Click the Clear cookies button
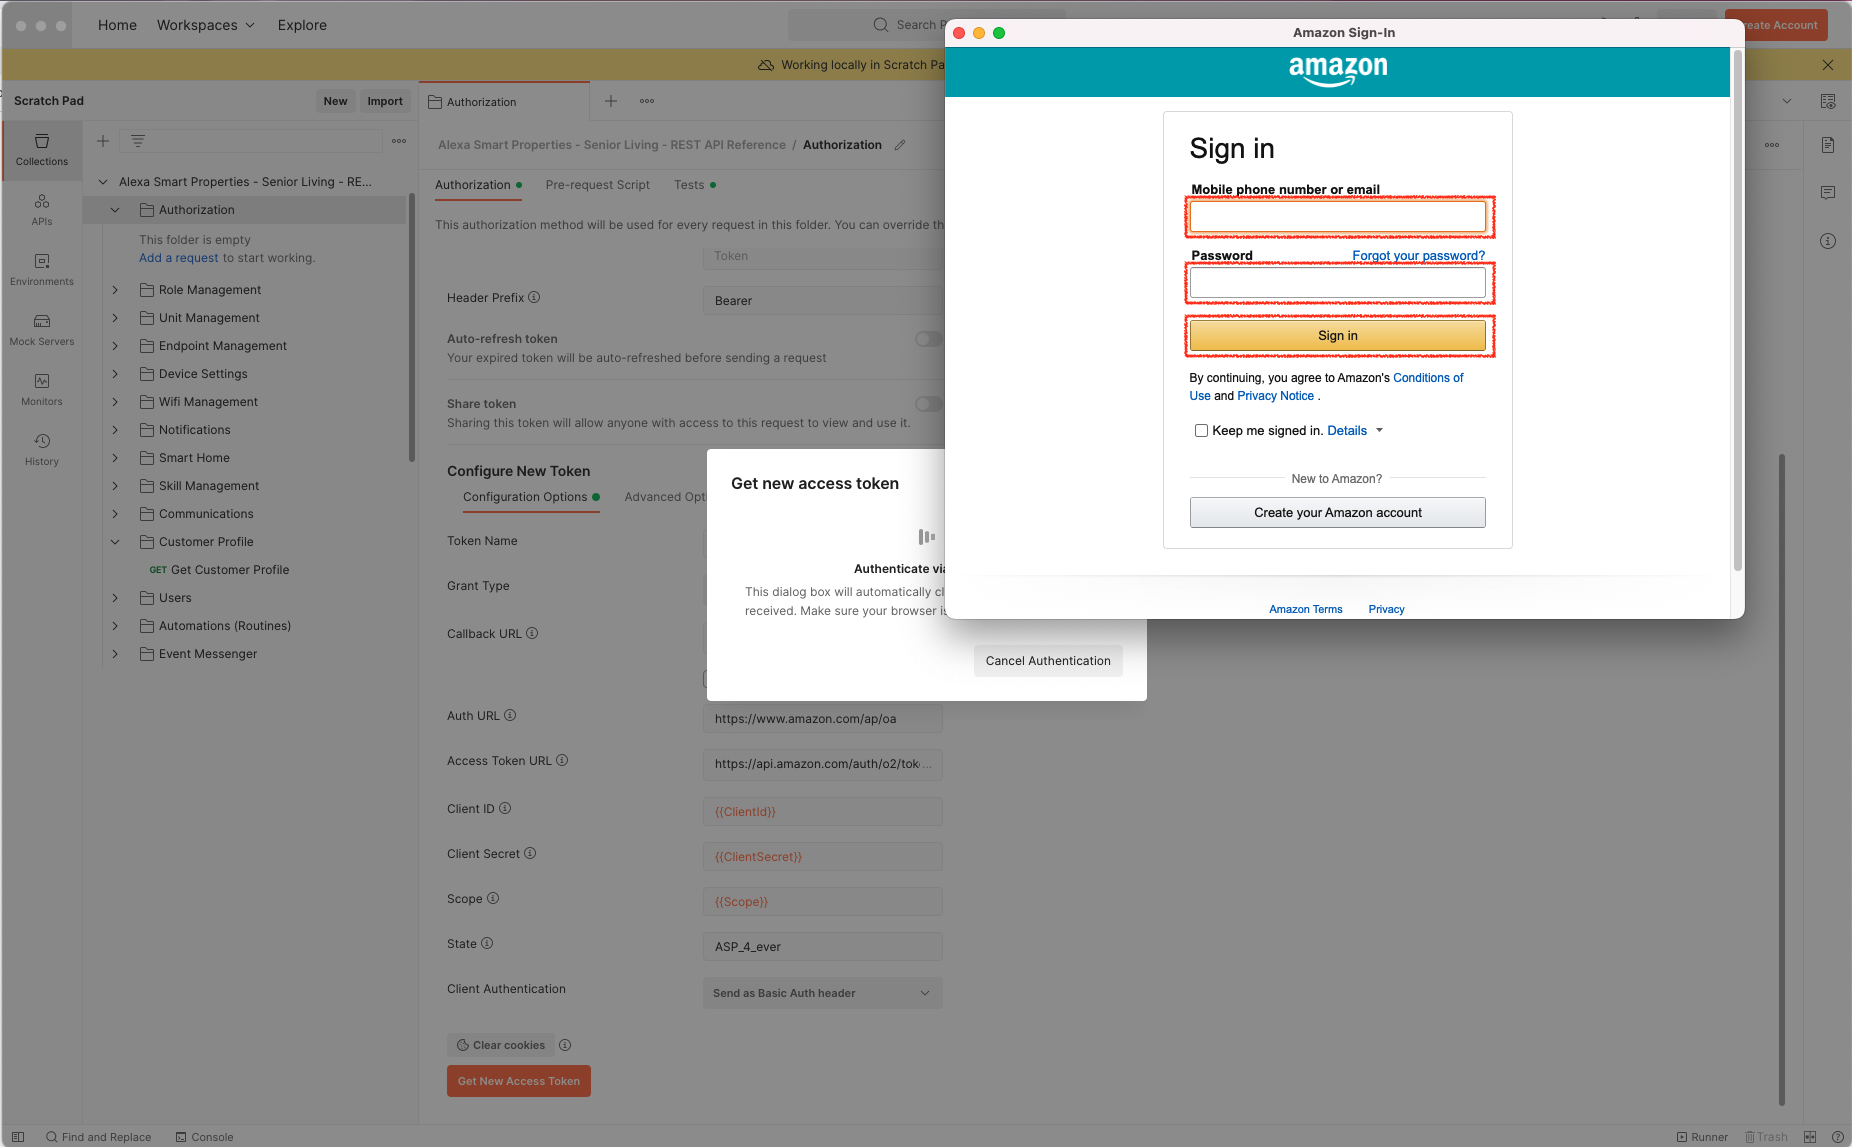The width and height of the screenshot is (1852, 1147). tap(501, 1045)
